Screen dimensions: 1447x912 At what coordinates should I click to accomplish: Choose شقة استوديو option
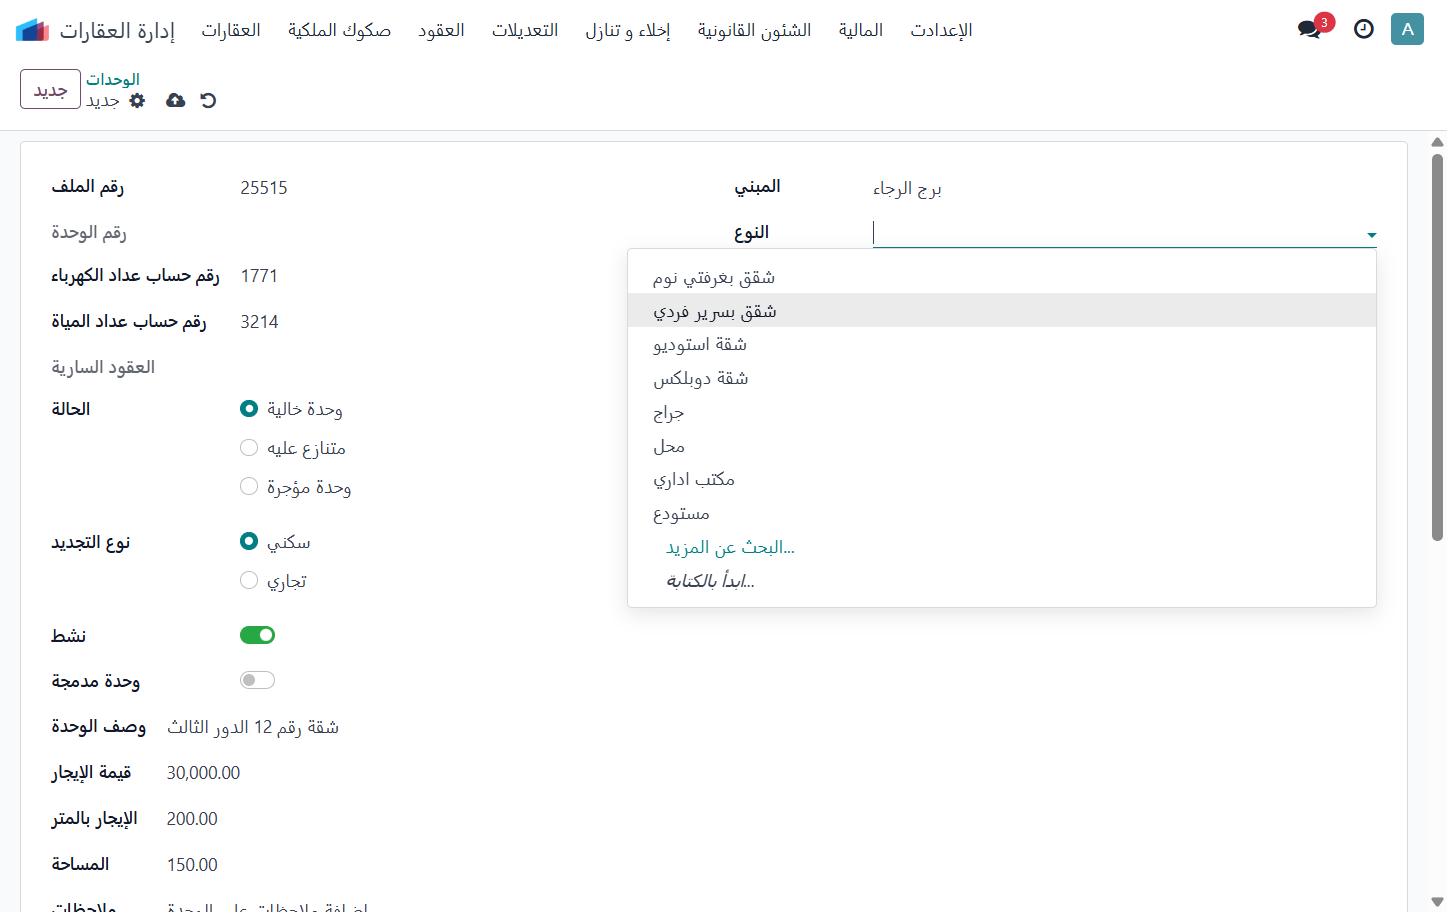(x=1002, y=344)
